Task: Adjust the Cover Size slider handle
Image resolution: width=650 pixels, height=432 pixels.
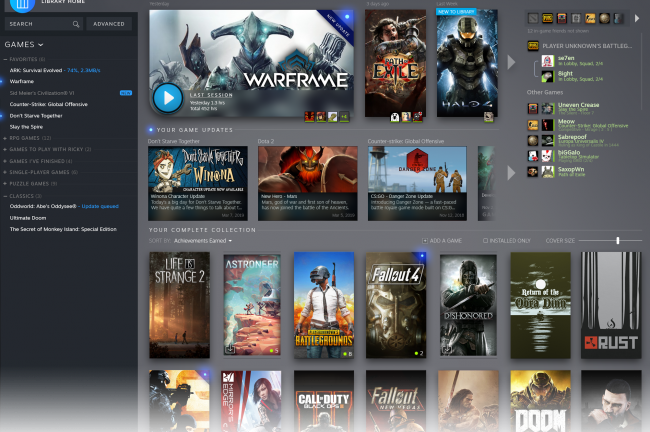Action: coord(618,240)
